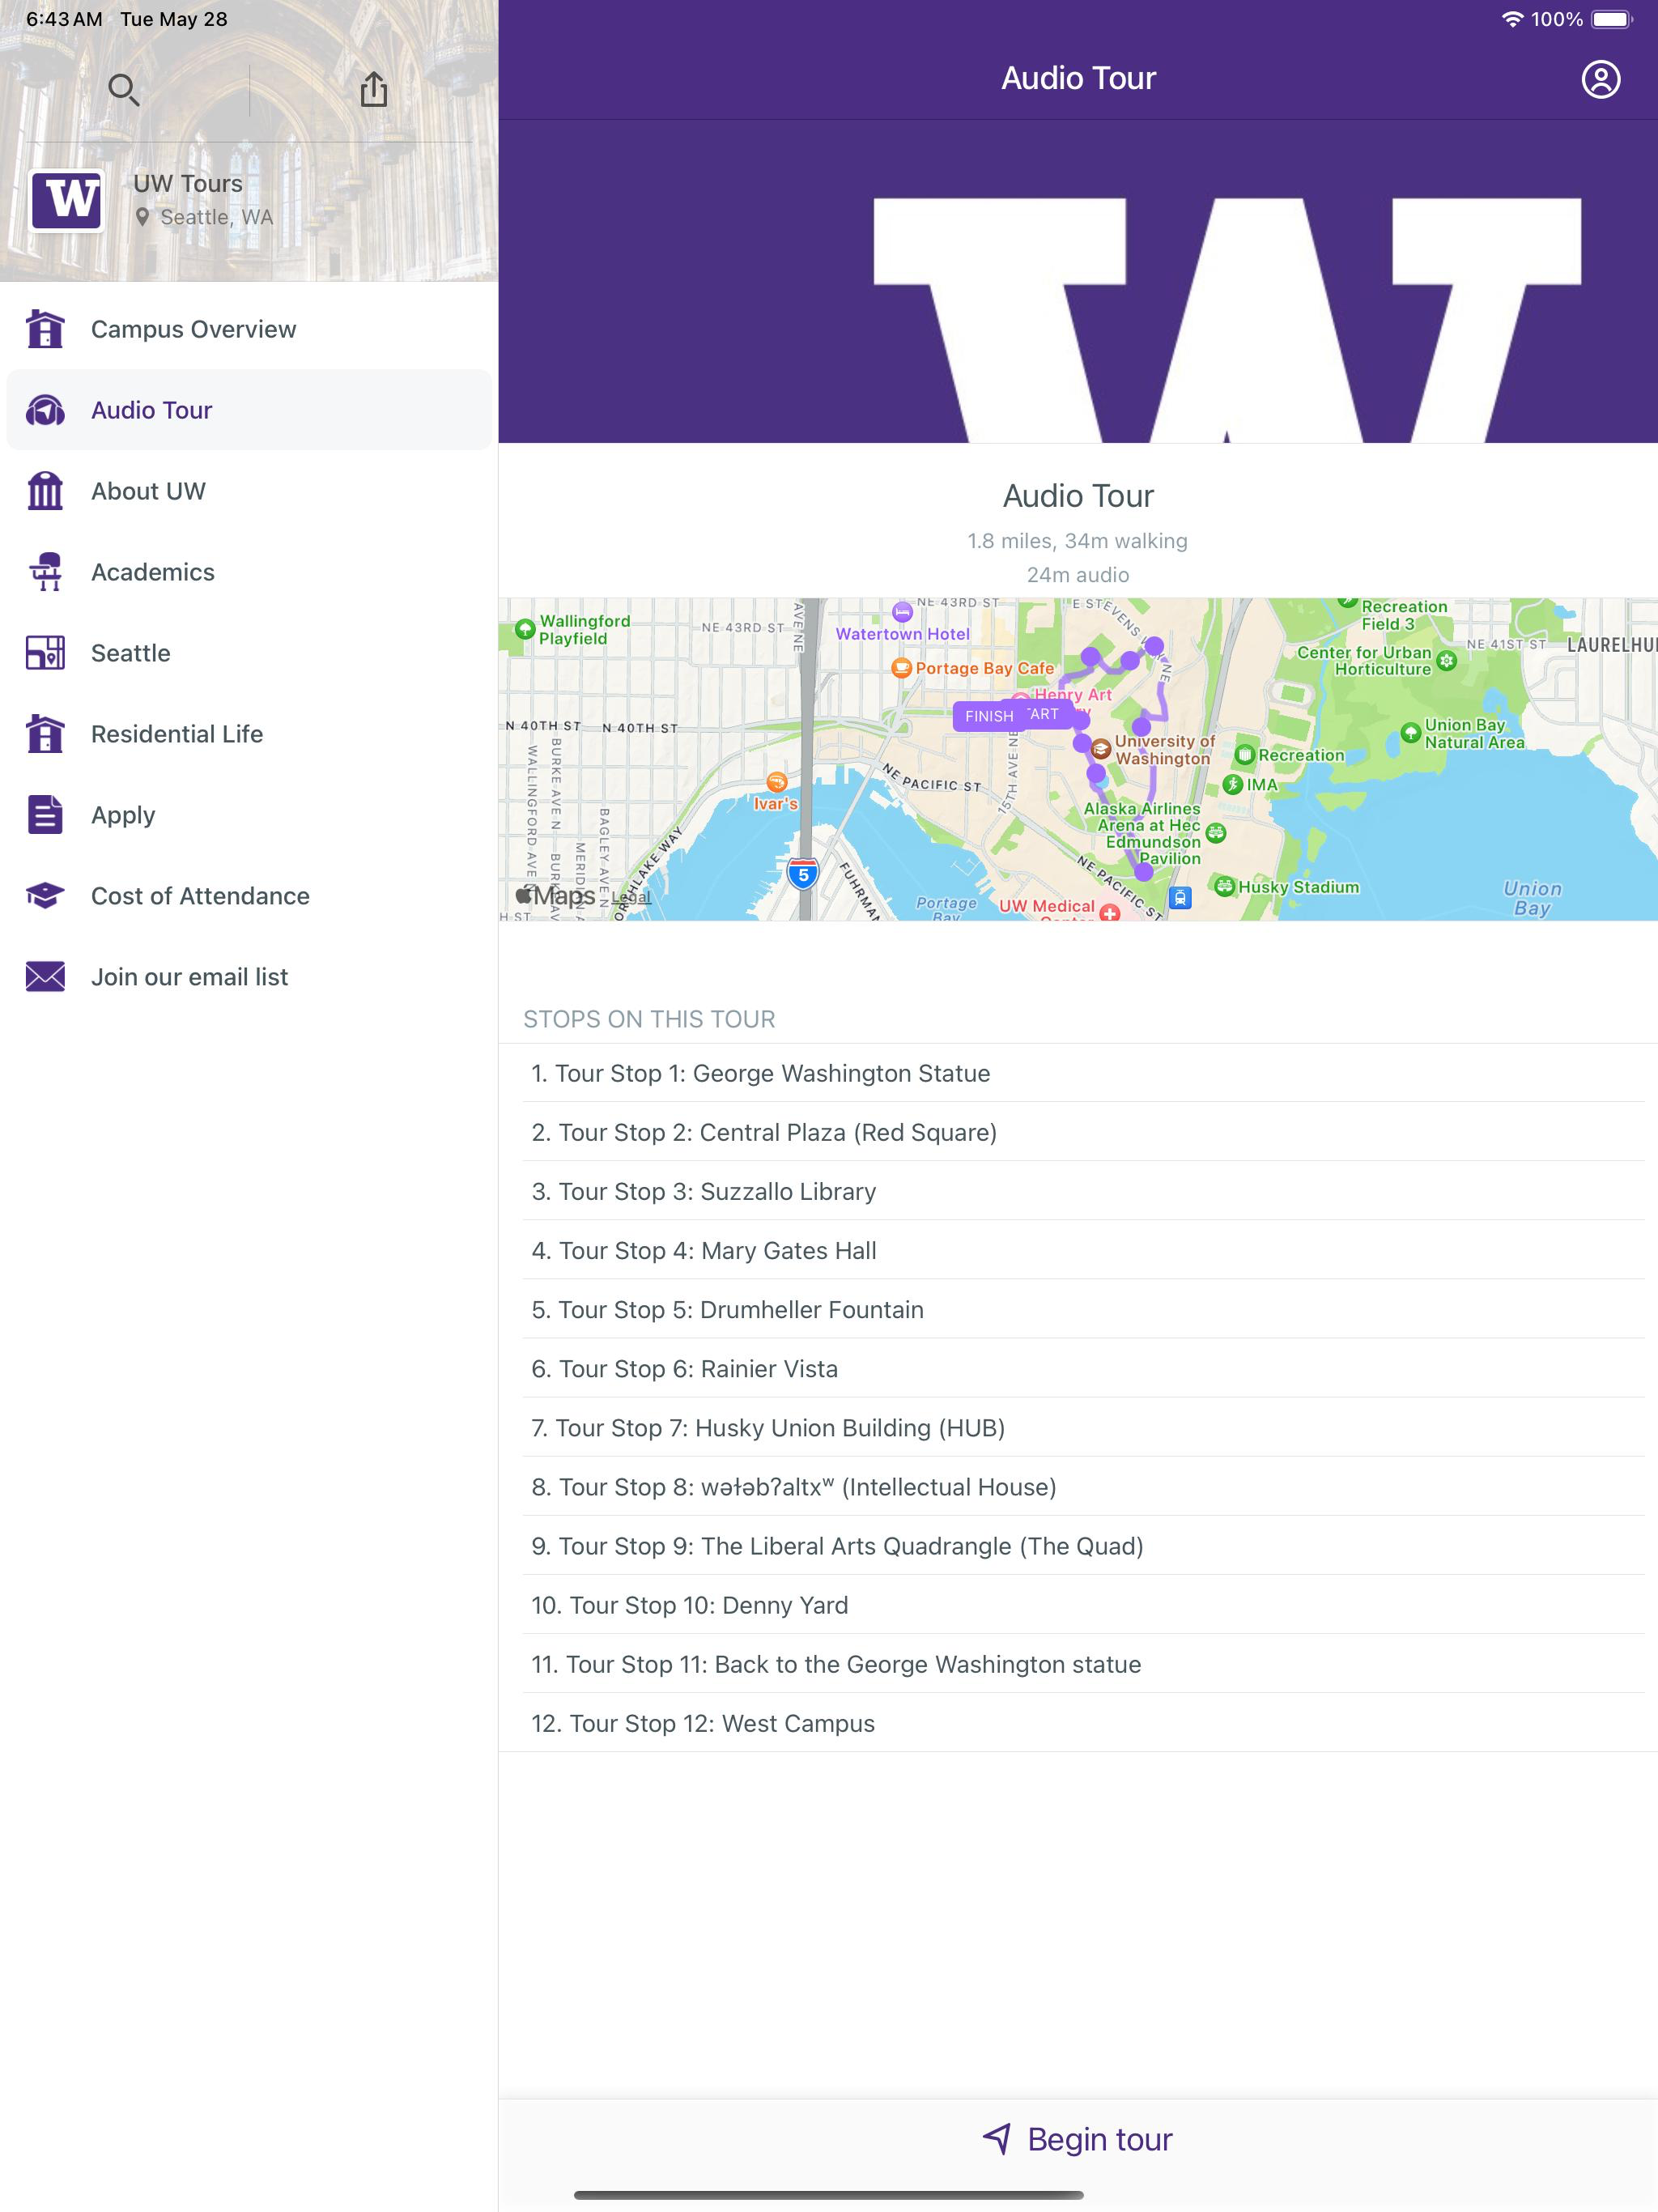Click the email list envelope icon
This screenshot has width=1658, height=2212.
coord(45,977)
